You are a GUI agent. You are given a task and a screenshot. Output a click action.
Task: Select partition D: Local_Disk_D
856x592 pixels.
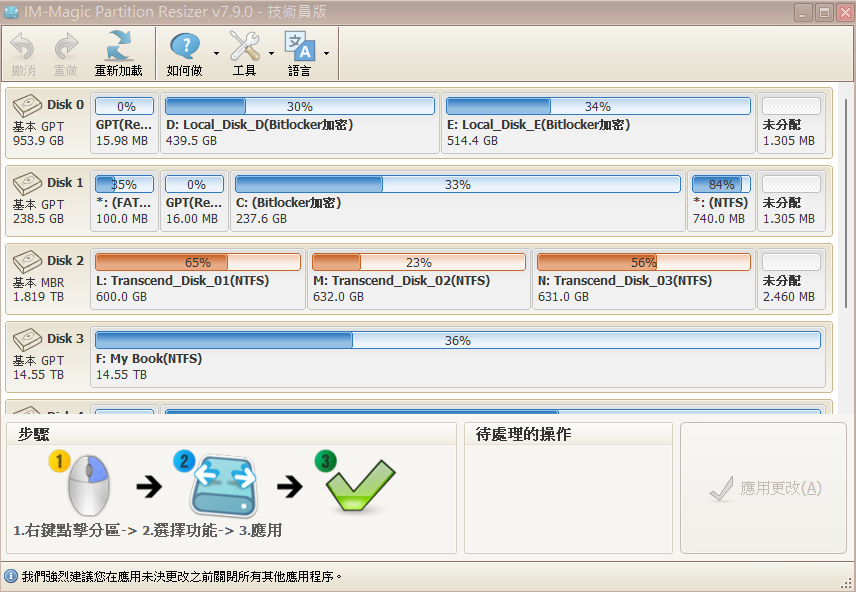[x=300, y=124]
